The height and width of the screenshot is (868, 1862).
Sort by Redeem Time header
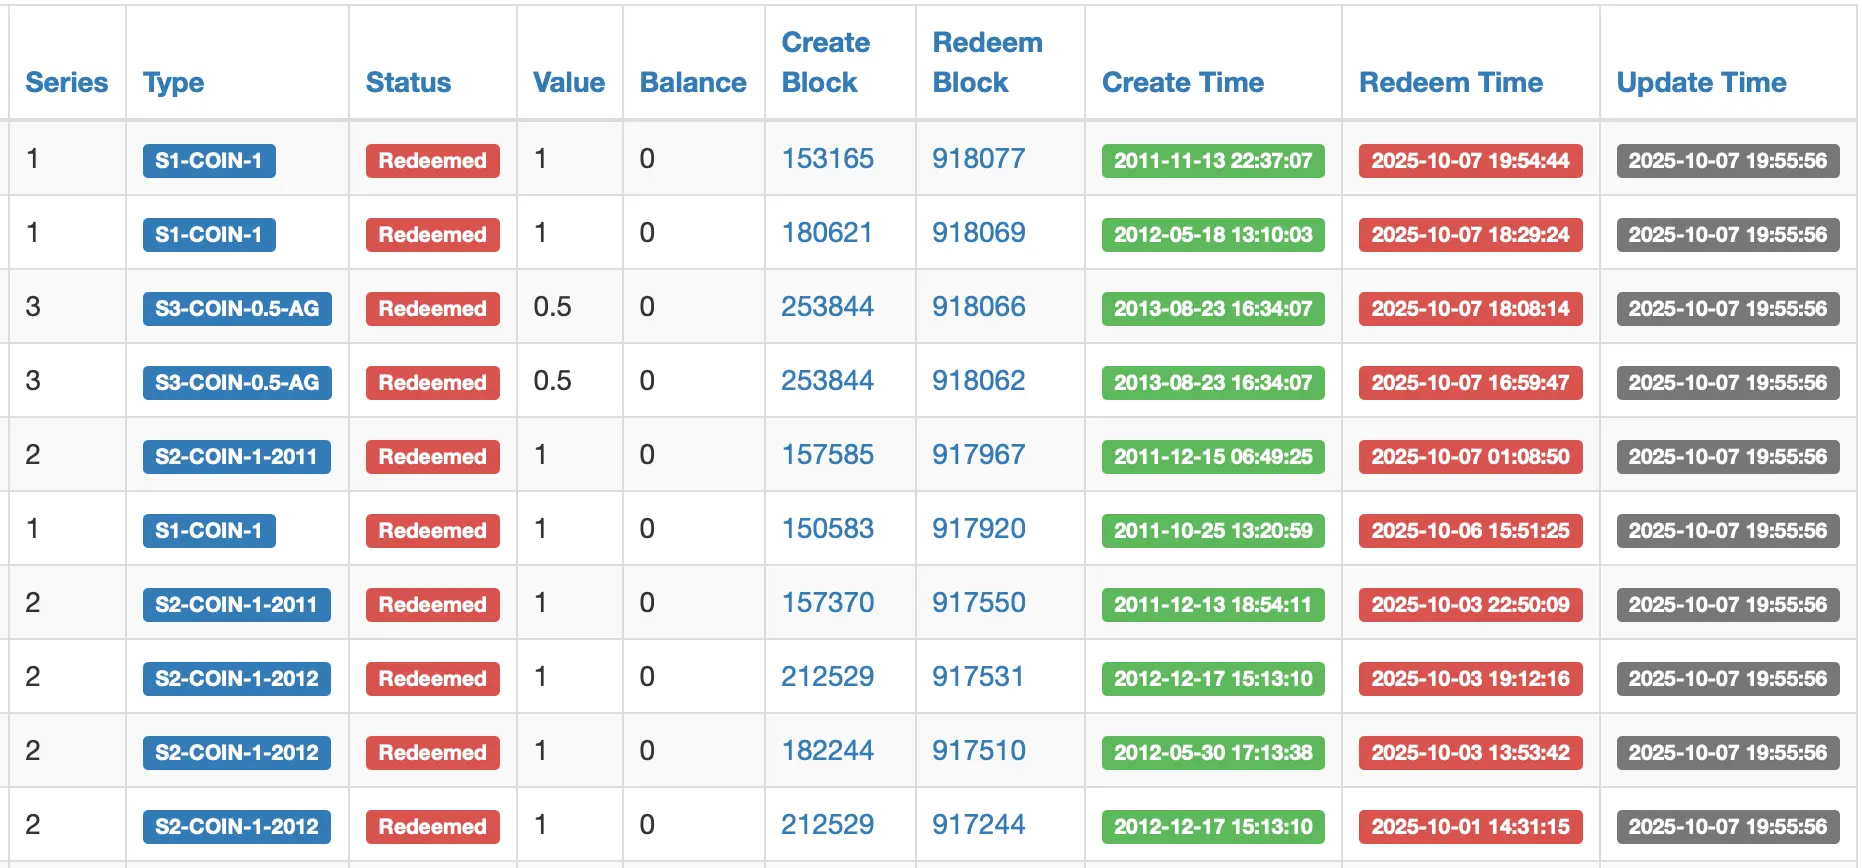tap(1450, 82)
